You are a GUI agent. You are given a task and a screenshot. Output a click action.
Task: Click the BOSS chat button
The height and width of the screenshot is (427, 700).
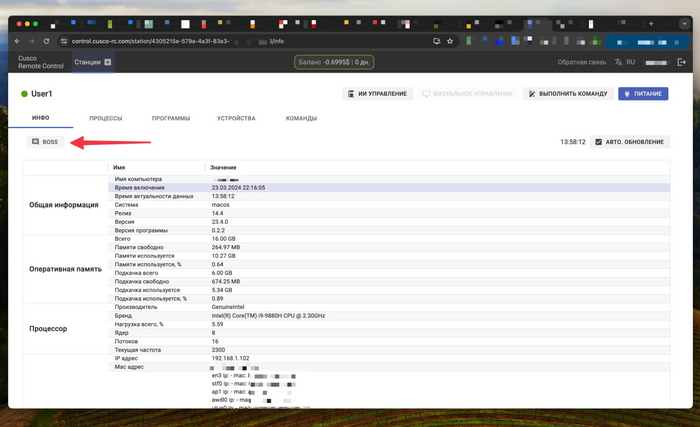(46, 142)
